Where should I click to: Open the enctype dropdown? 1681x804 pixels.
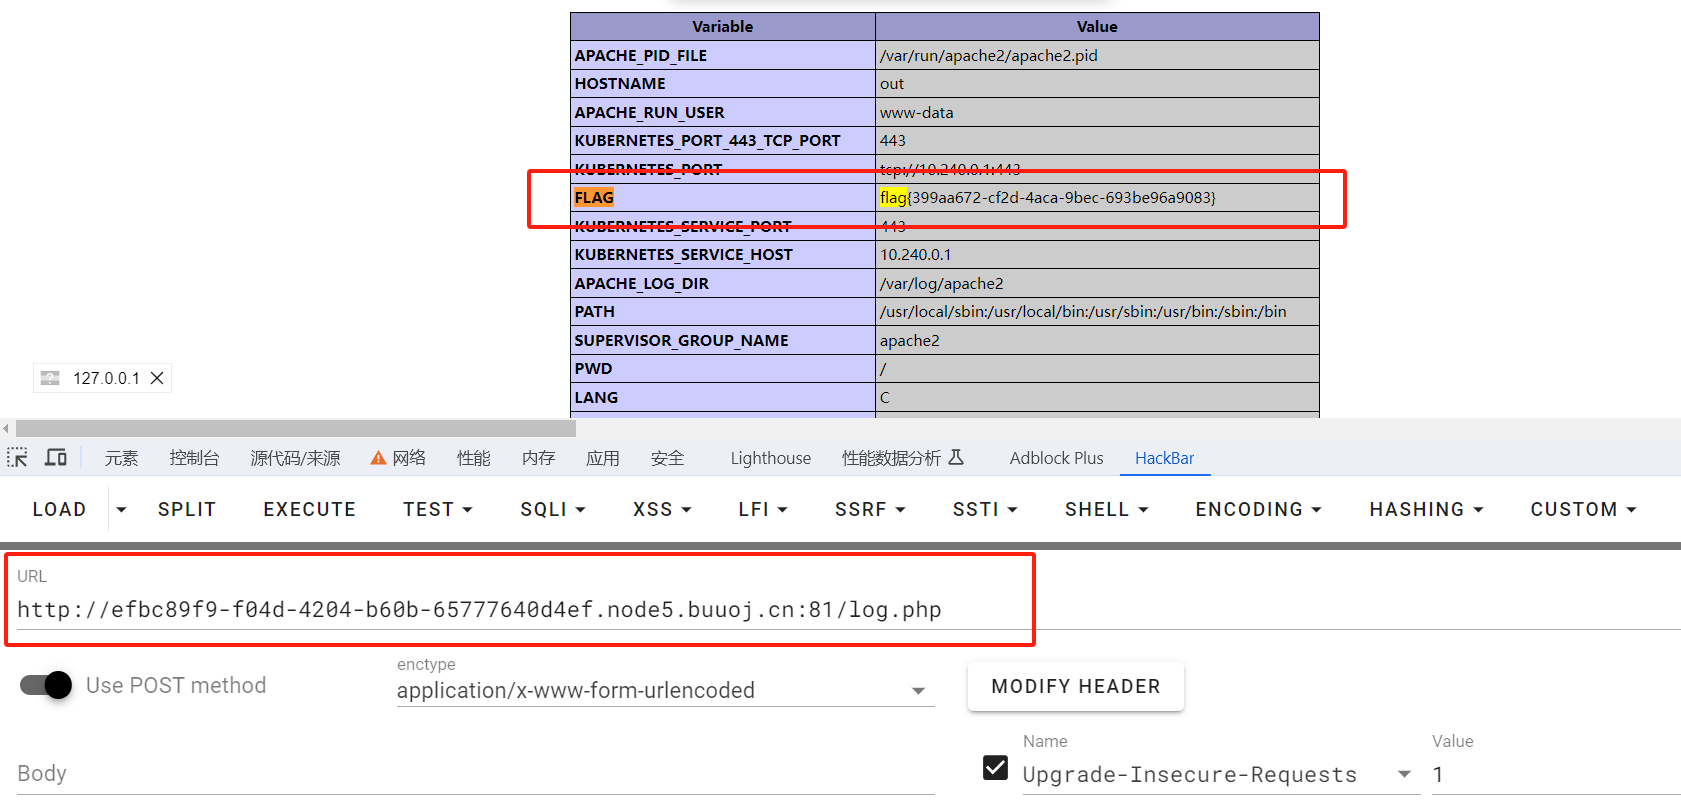point(665,690)
